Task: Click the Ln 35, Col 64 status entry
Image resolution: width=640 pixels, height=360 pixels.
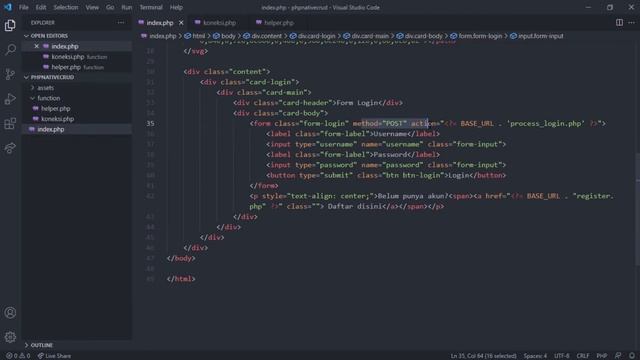Action: (483, 356)
